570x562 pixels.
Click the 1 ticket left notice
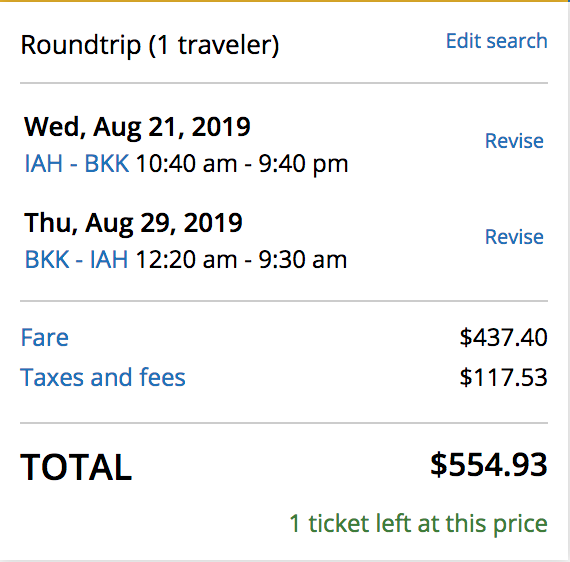pos(418,524)
